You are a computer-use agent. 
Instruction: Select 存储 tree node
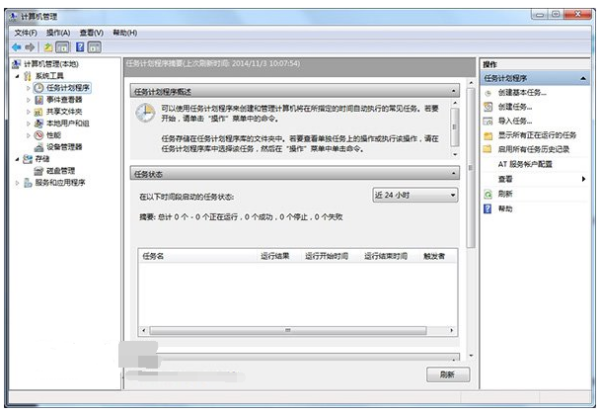42,159
